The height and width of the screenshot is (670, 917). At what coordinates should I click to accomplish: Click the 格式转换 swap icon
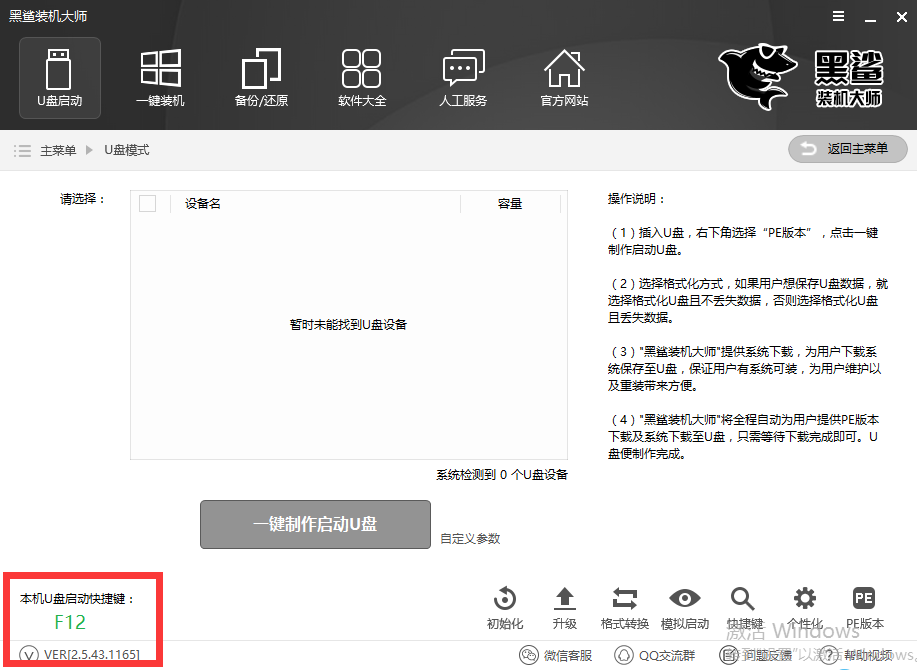(x=625, y=598)
